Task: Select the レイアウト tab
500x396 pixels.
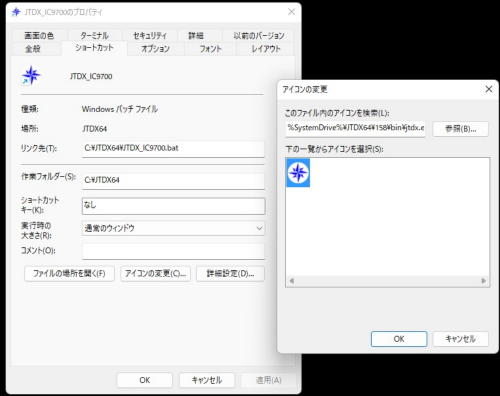Action: (x=266, y=49)
